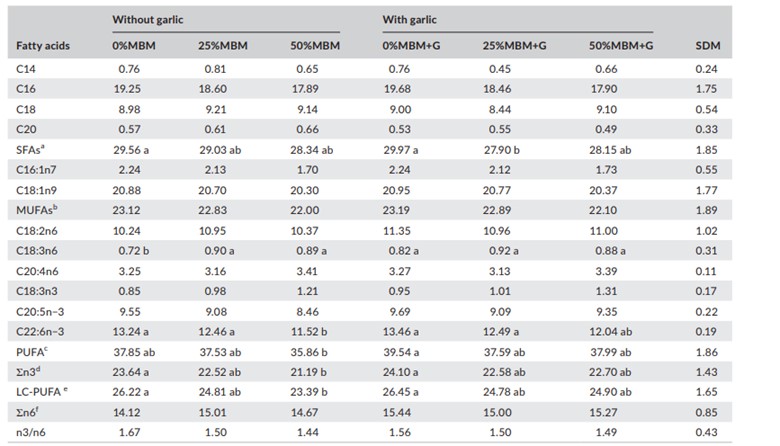The image size is (780, 446).
Task: Click the 'With garlic' group header
Action: [x=410, y=19]
